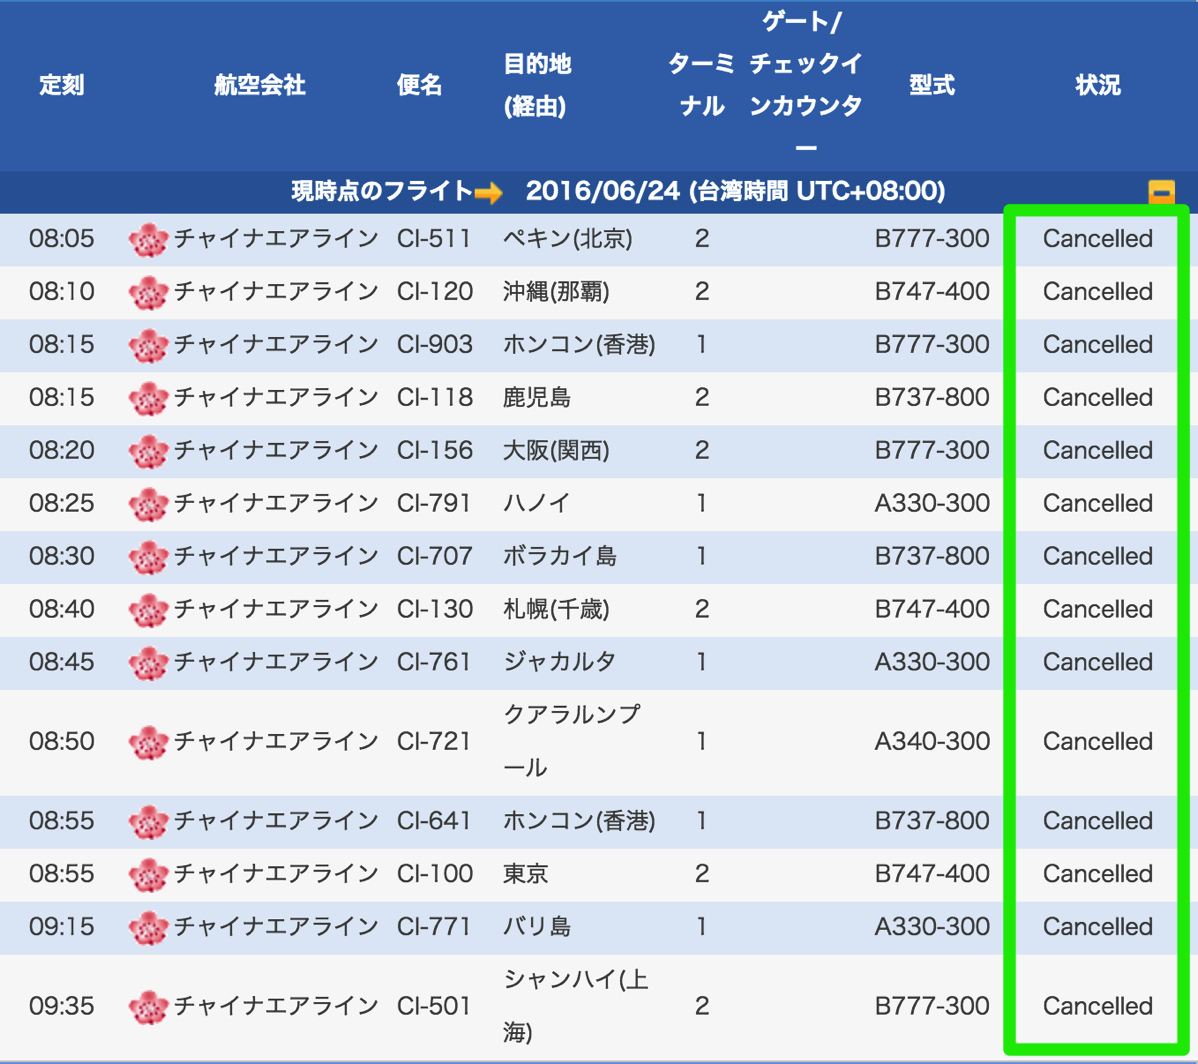1198x1064 pixels.
Task: Click the 定刻 column header
Action: [62, 86]
